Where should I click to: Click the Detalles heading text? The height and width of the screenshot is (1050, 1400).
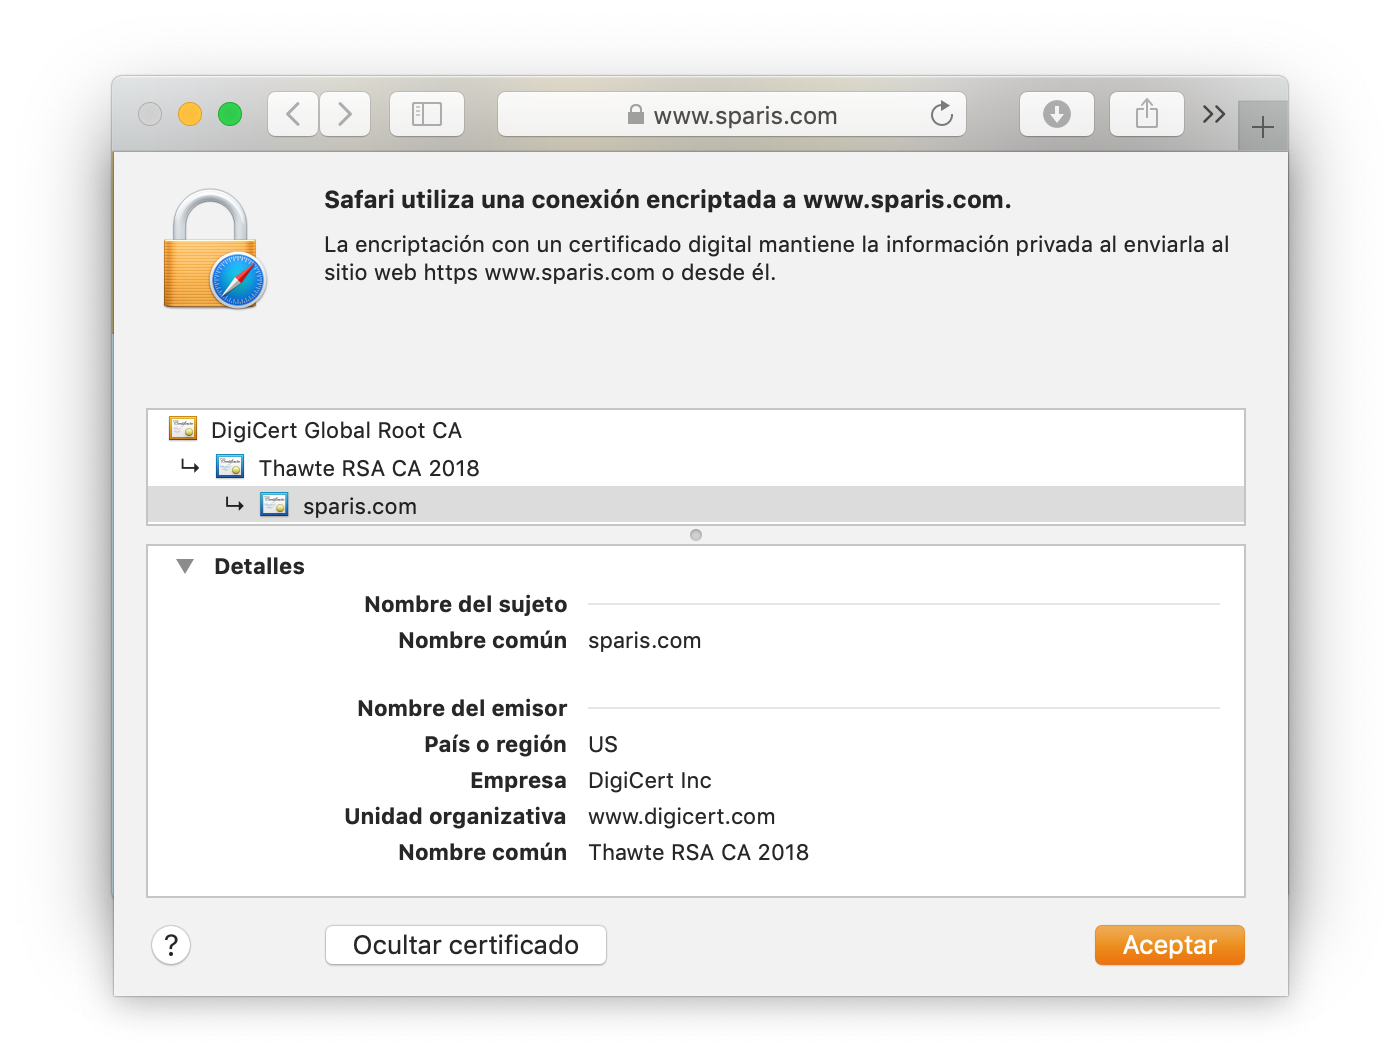pos(259,566)
